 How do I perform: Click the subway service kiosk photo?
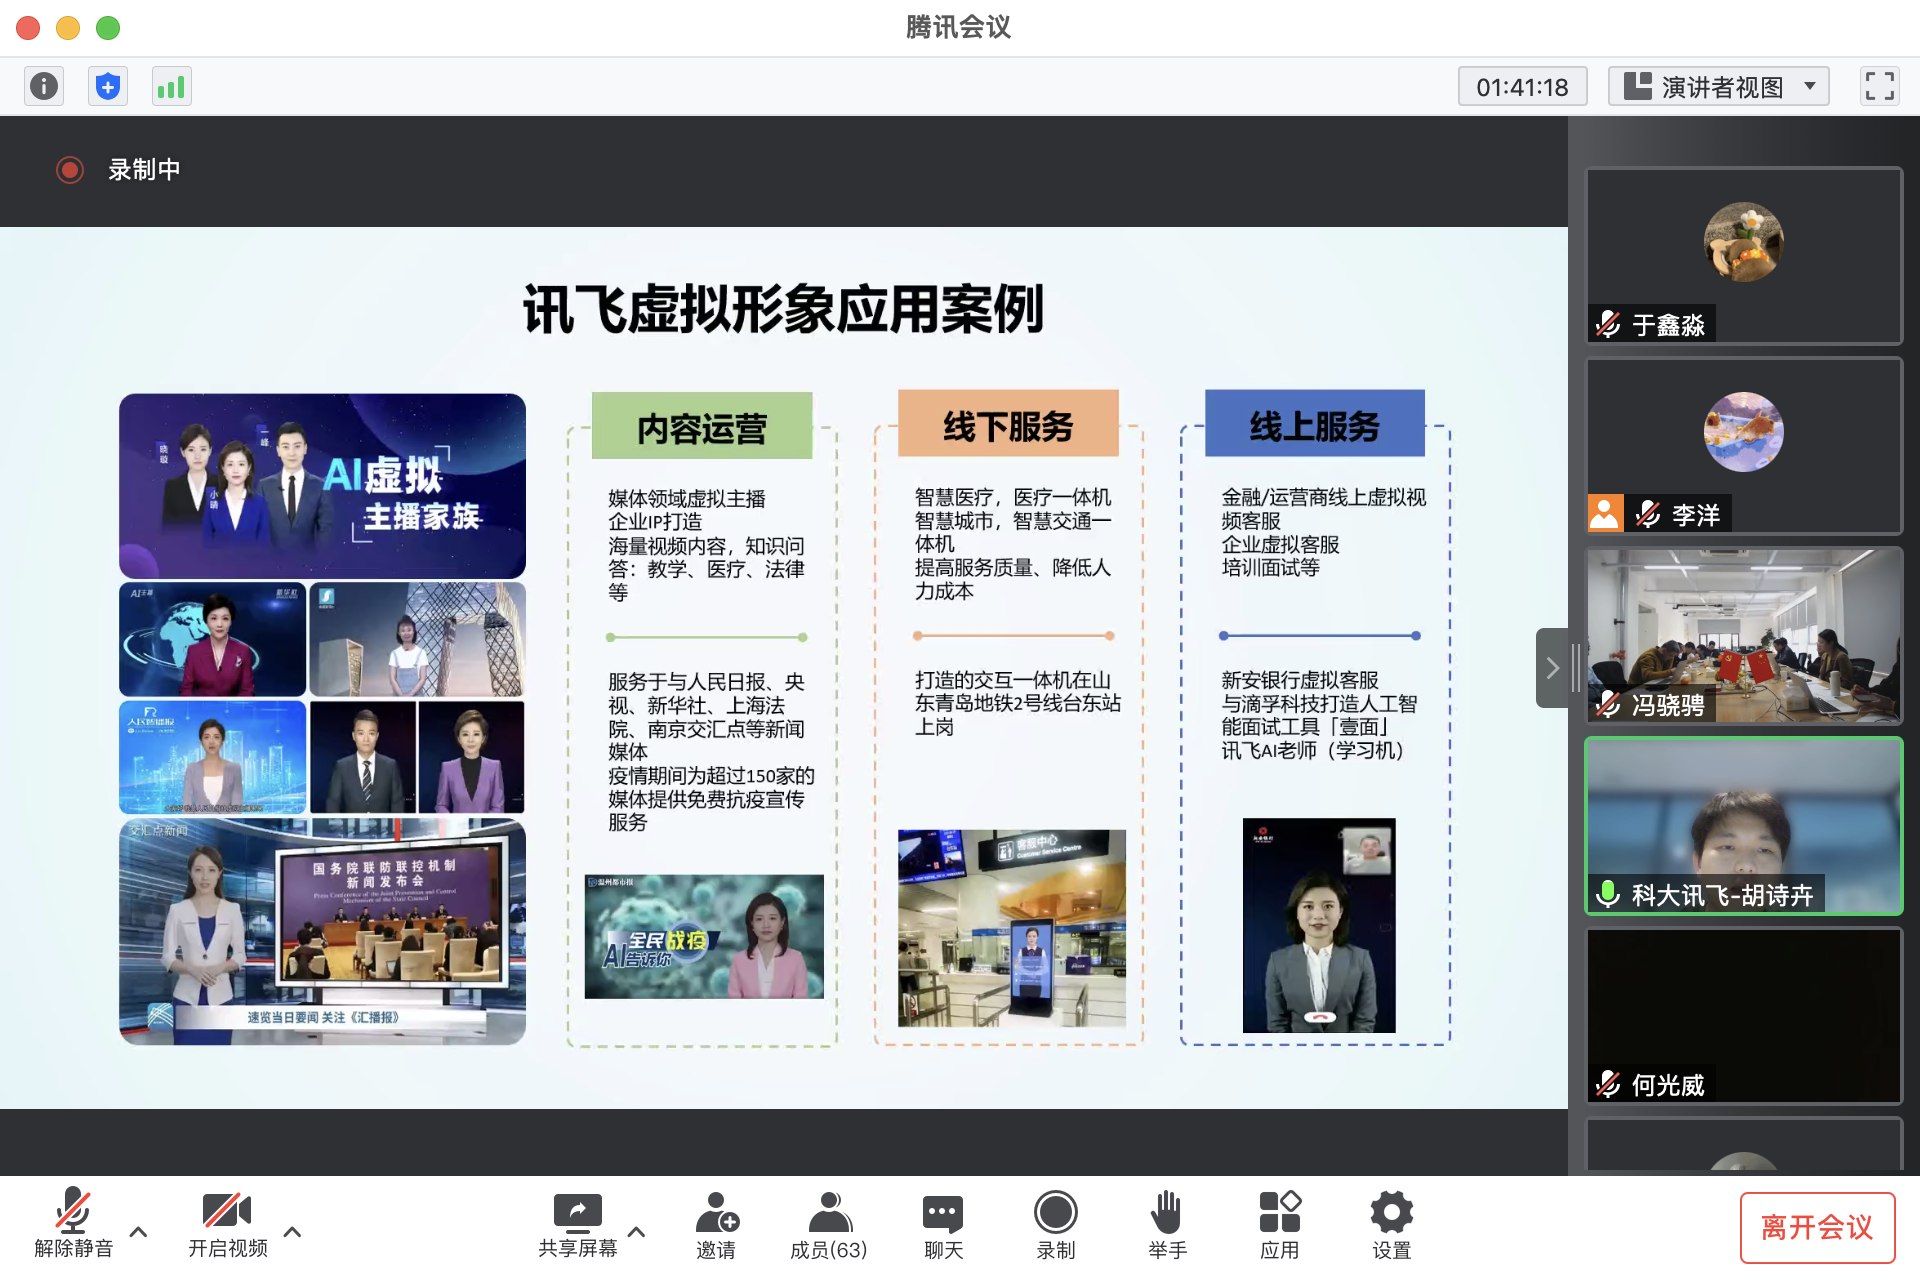pos(1011,928)
